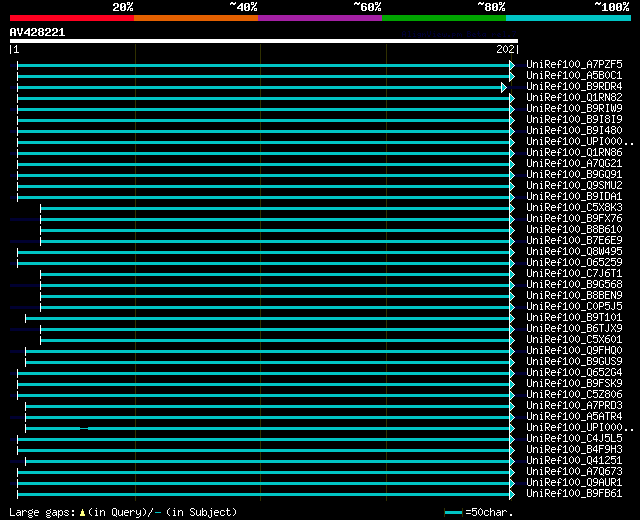Viewport: 640px width, 520px height.
Task: Select the UniRef100_B9I480 label
Action: tap(574, 131)
